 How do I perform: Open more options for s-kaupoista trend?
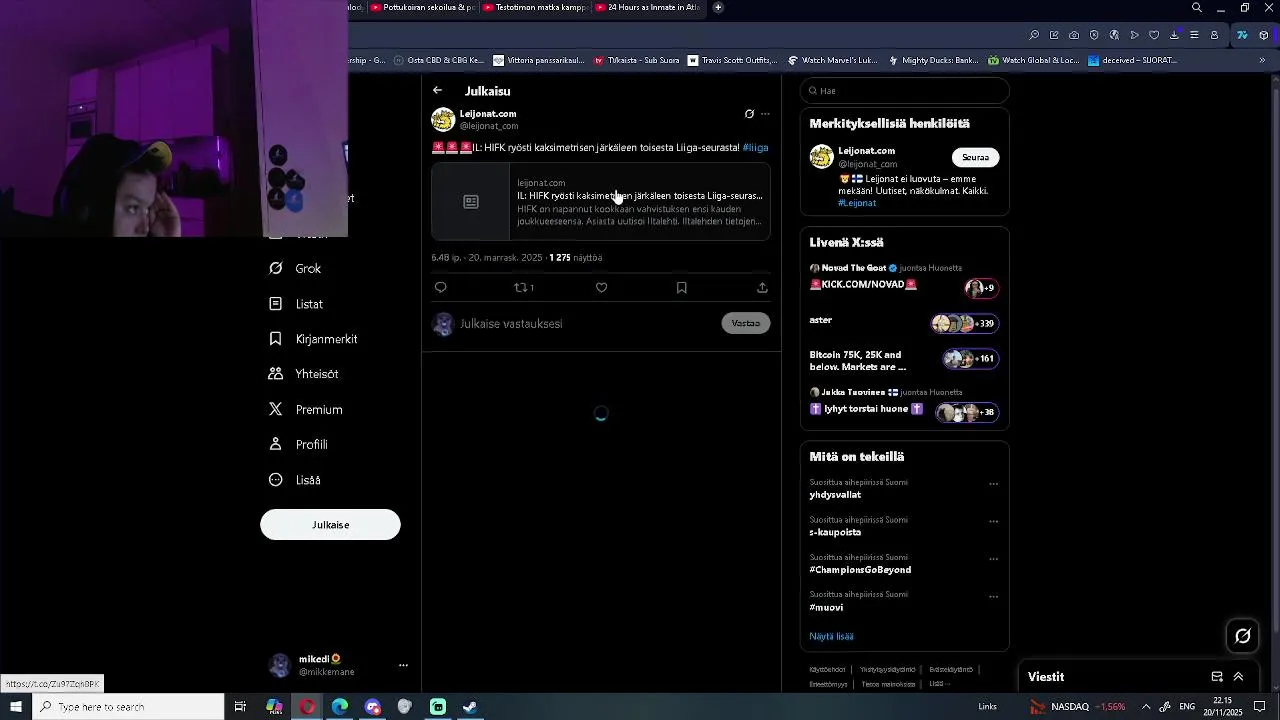click(x=993, y=521)
